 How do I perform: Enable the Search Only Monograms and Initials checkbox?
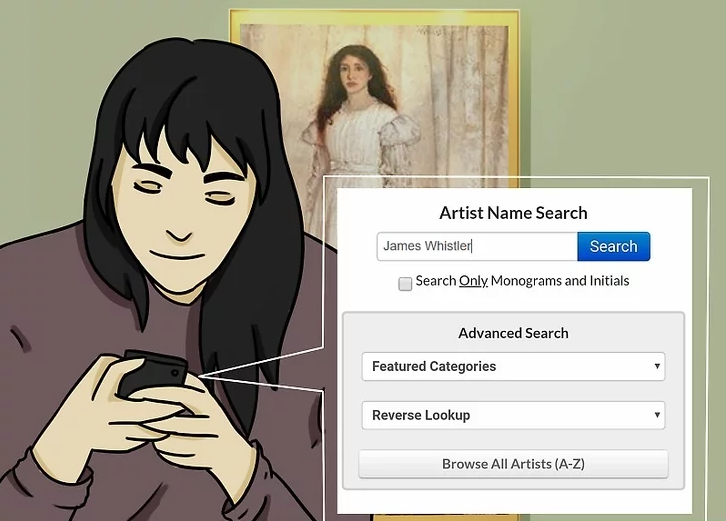(x=405, y=283)
